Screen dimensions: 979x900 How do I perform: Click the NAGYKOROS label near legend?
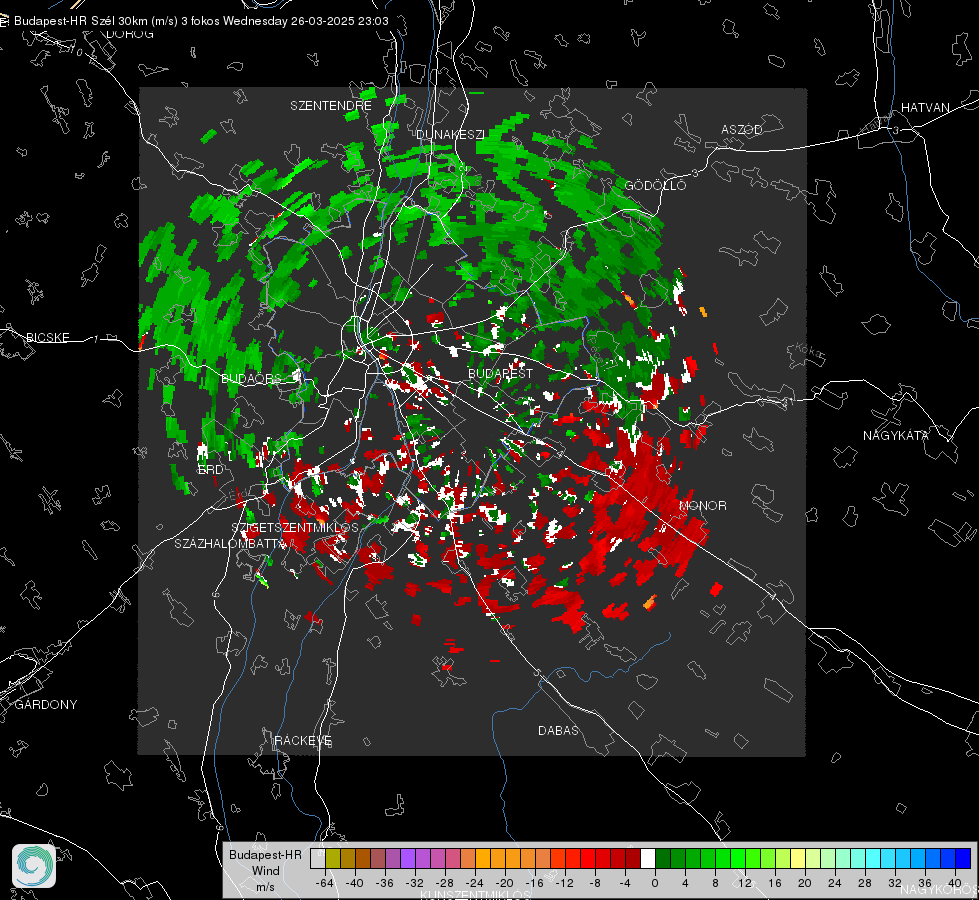click(x=938, y=889)
